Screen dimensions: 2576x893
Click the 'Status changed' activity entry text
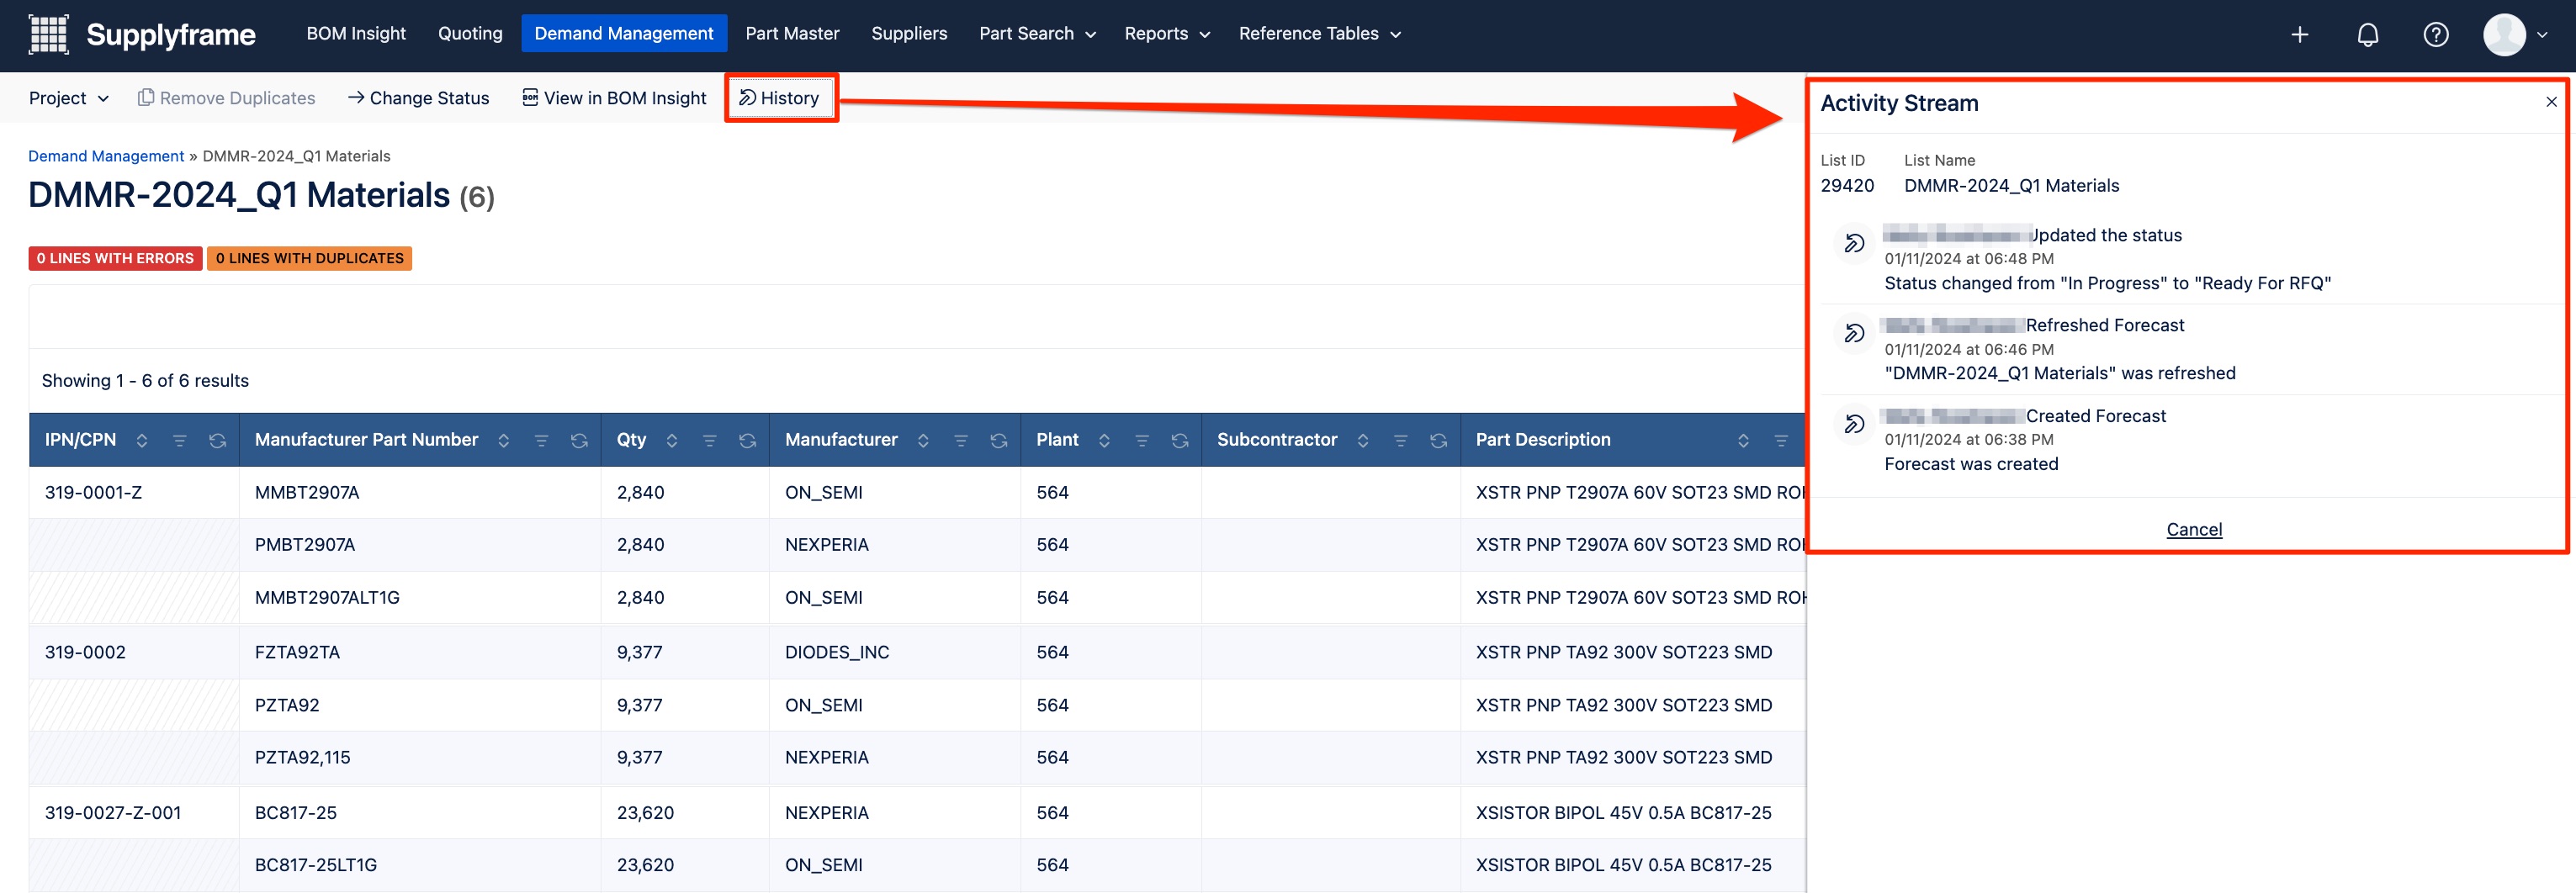[x=2107, y=284]
